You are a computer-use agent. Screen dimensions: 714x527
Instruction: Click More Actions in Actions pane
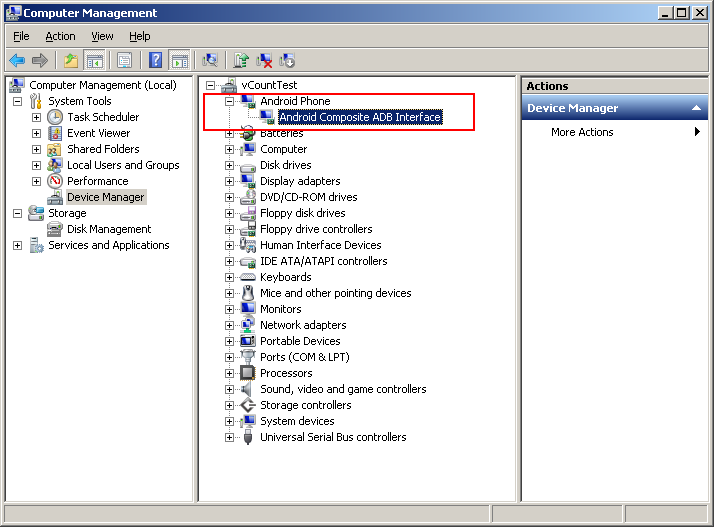click(x=582, y=132)
